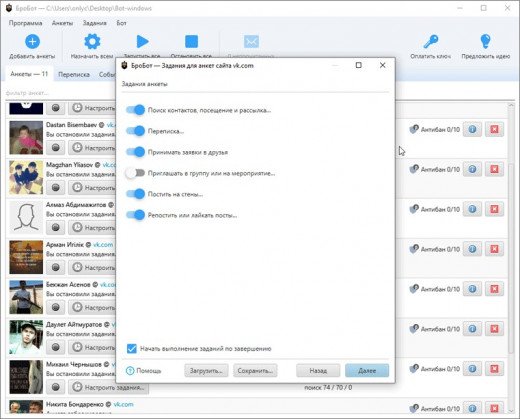The height and width of the screenshot is (419, 520).
Task: Click record button in Михаил Чернышов row
Action: click(x=56, y=387)
